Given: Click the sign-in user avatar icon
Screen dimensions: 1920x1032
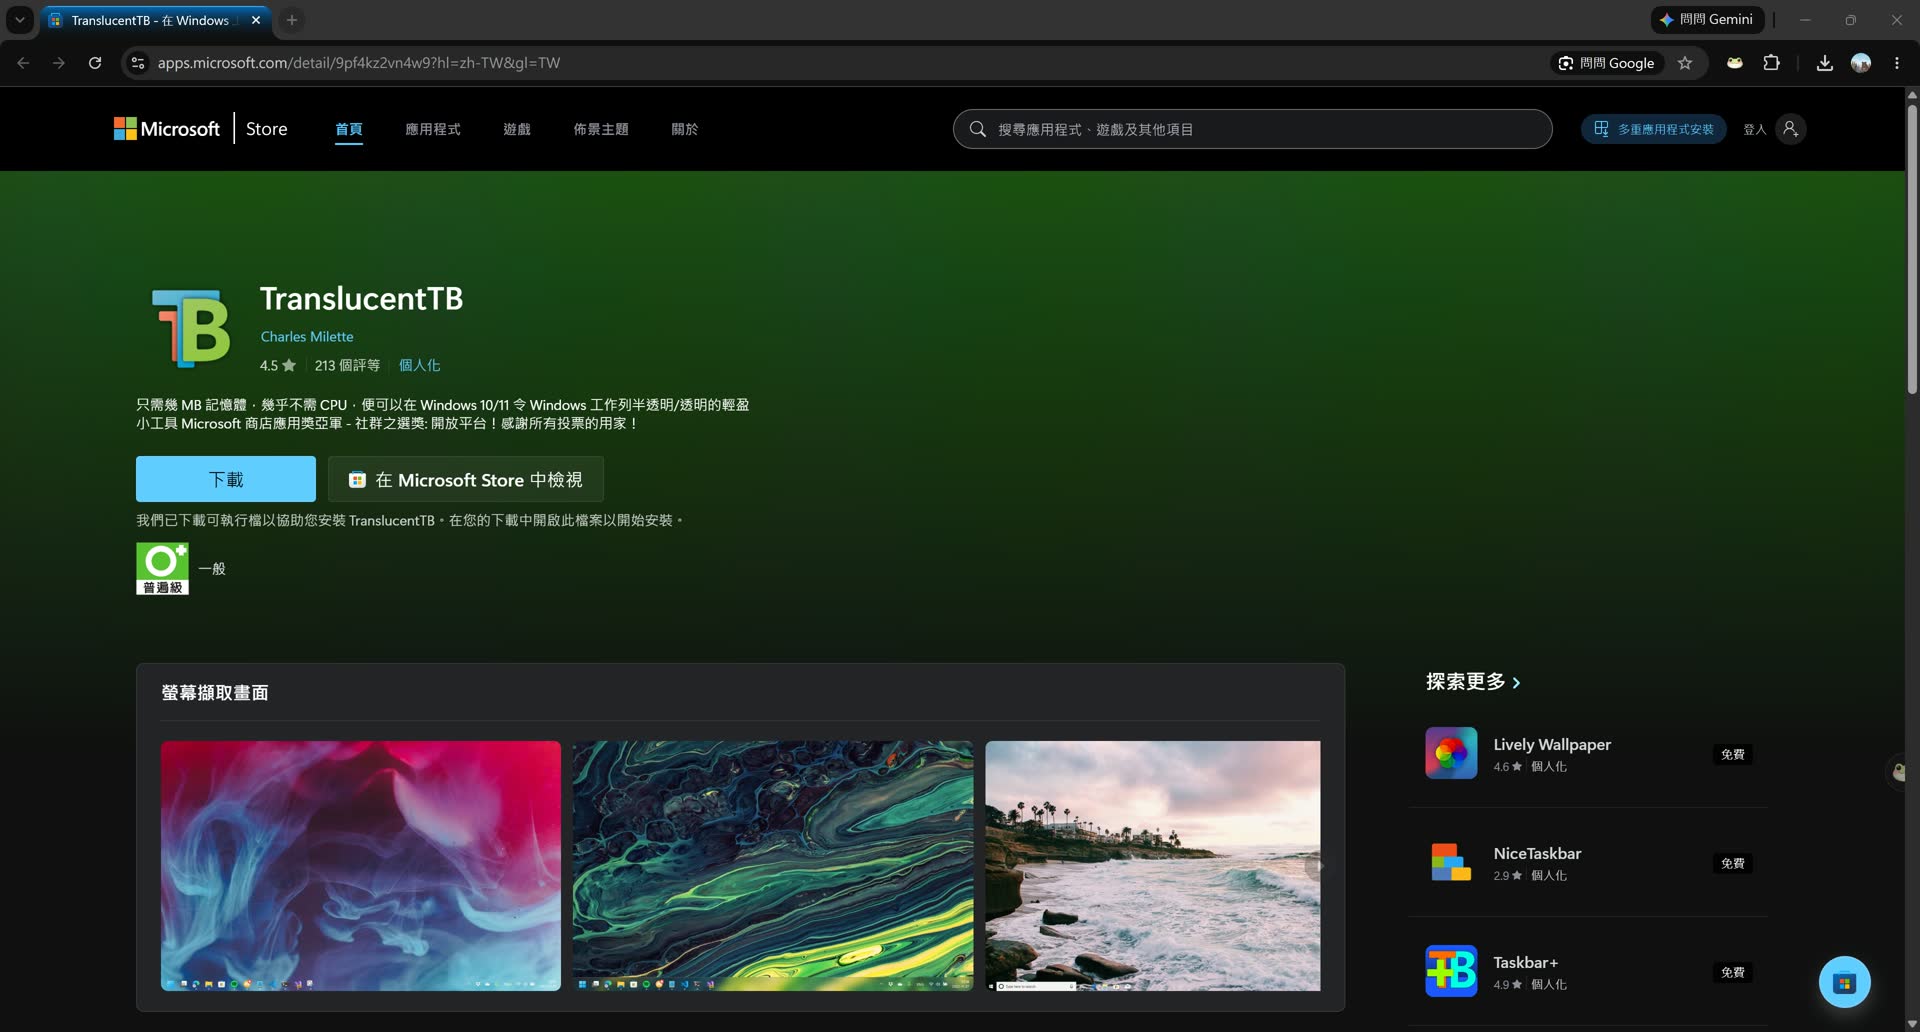Looking at the screenshot, I should point(1791,129).
